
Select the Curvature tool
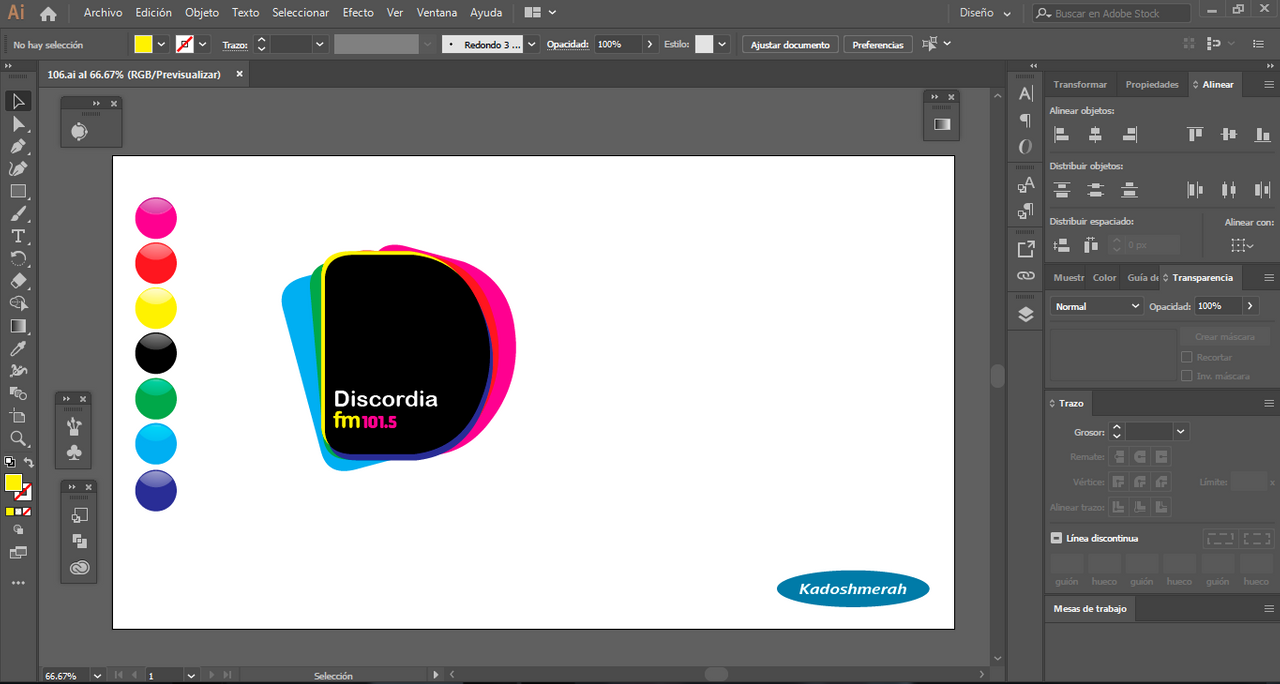coord(18,169)
